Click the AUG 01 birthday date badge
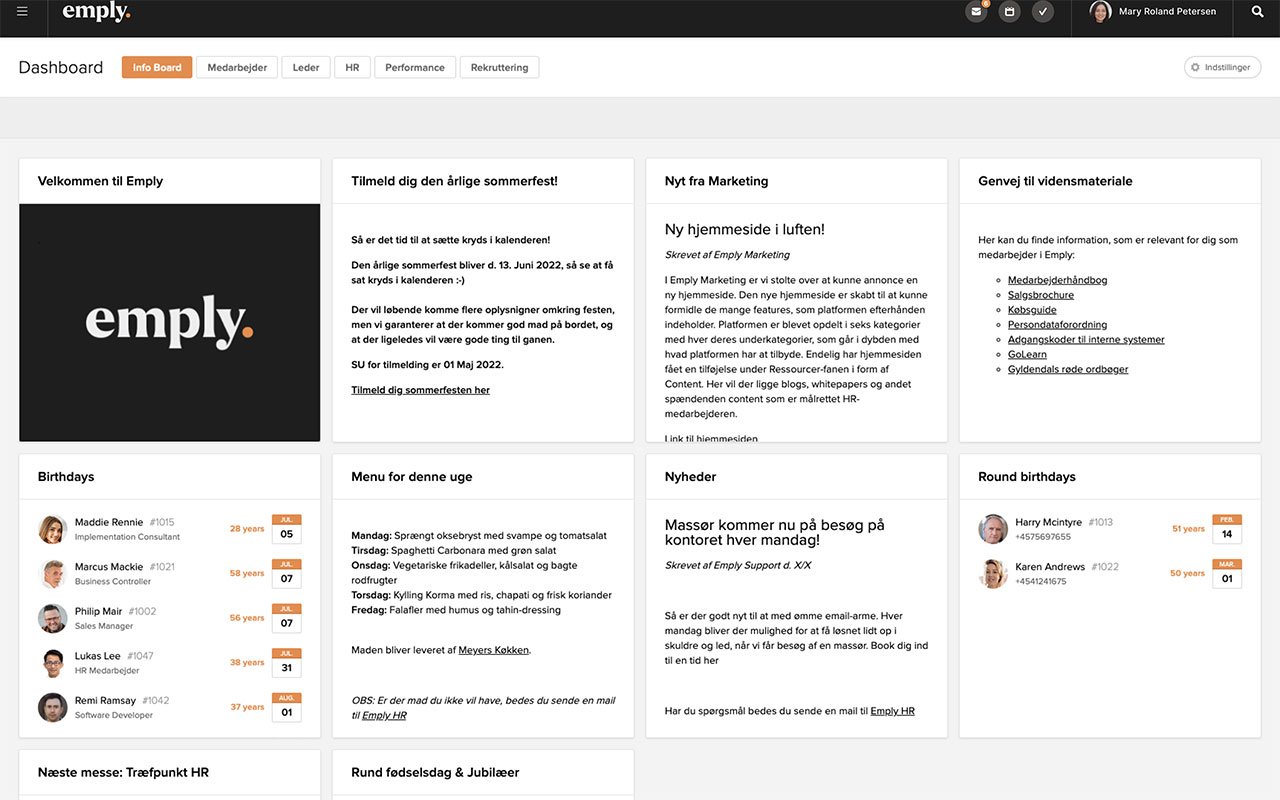The height and width of the screenshot is (800, 1280). pos(286,707)
